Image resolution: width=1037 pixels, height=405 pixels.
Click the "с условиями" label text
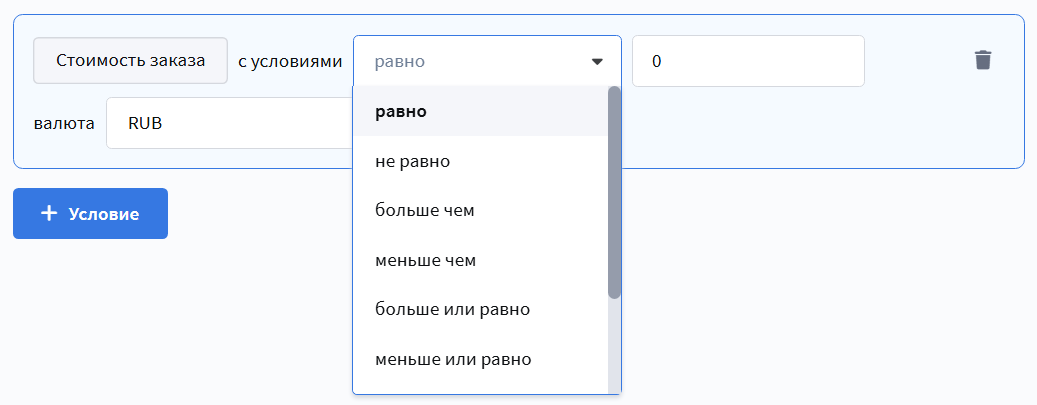290,62
